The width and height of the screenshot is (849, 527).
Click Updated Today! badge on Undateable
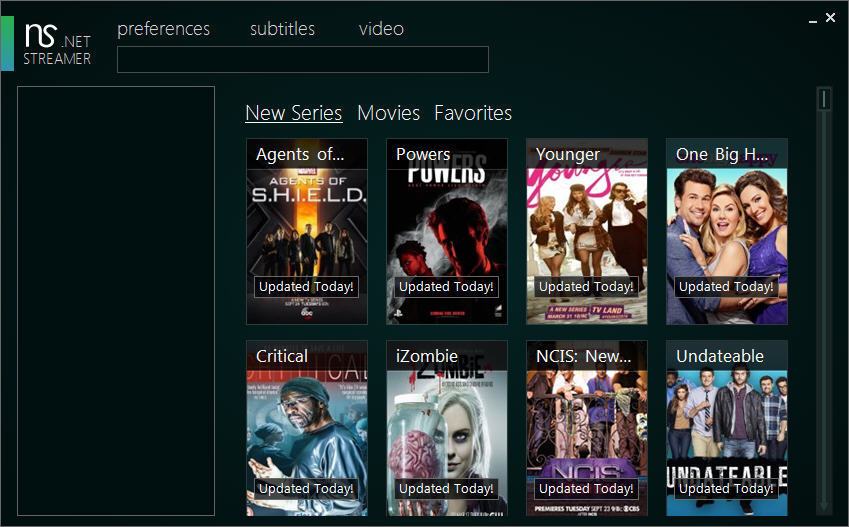point(726,489)
